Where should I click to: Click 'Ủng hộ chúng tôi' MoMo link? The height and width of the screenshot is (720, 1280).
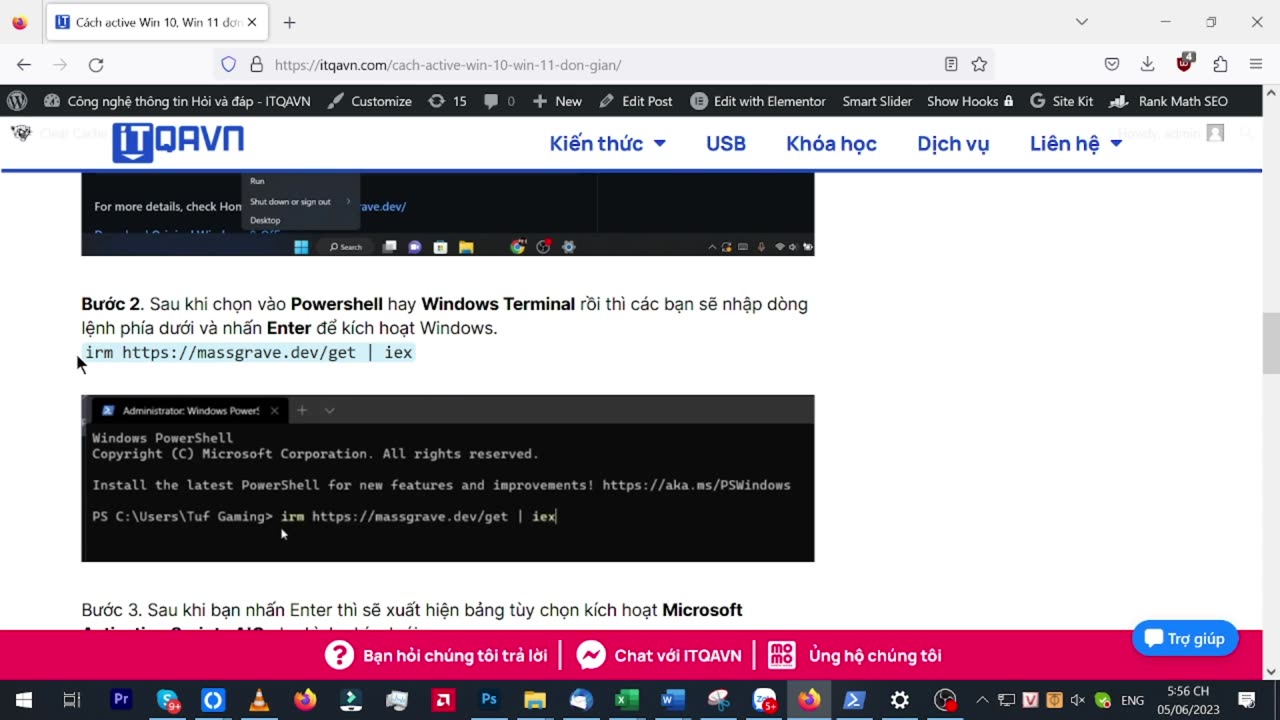(x=855, y=656)
